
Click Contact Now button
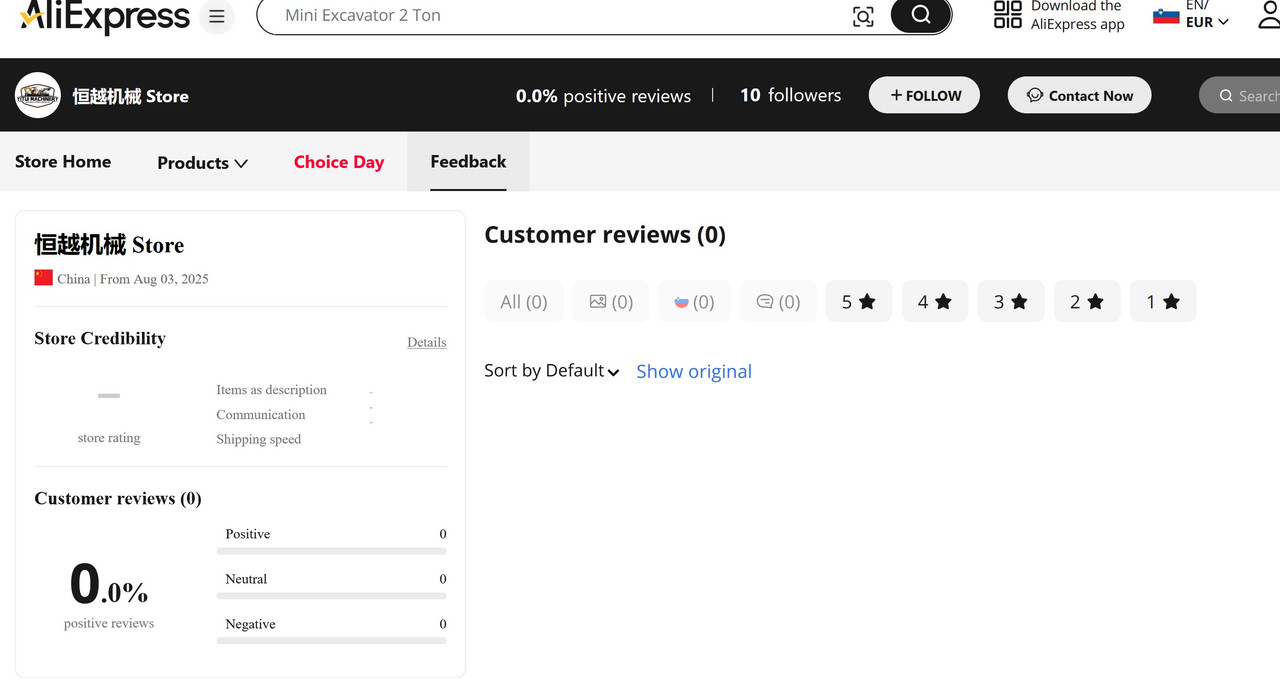(x=1079, y=95)
